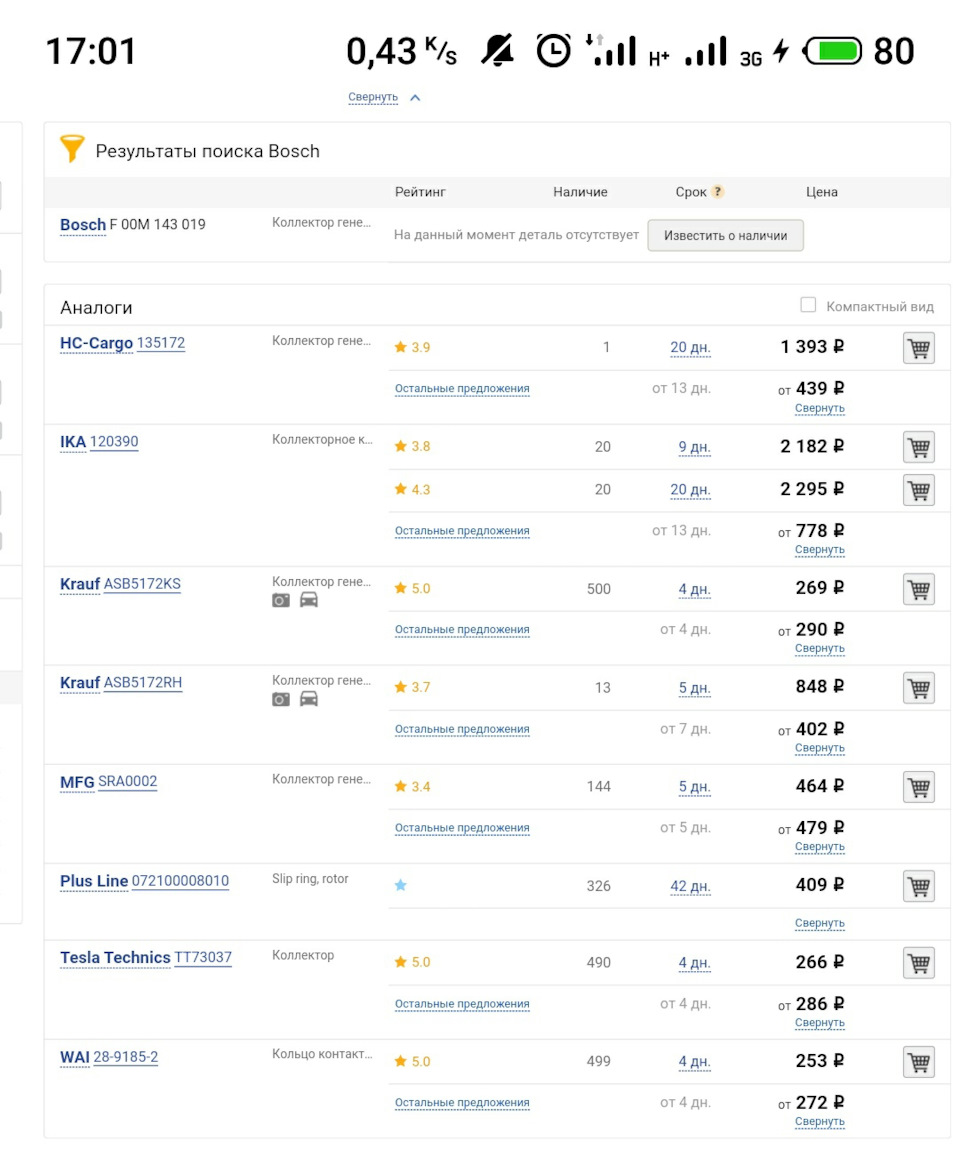Add Tesla Technics TT73037 to cart

[x=918, y=963]
